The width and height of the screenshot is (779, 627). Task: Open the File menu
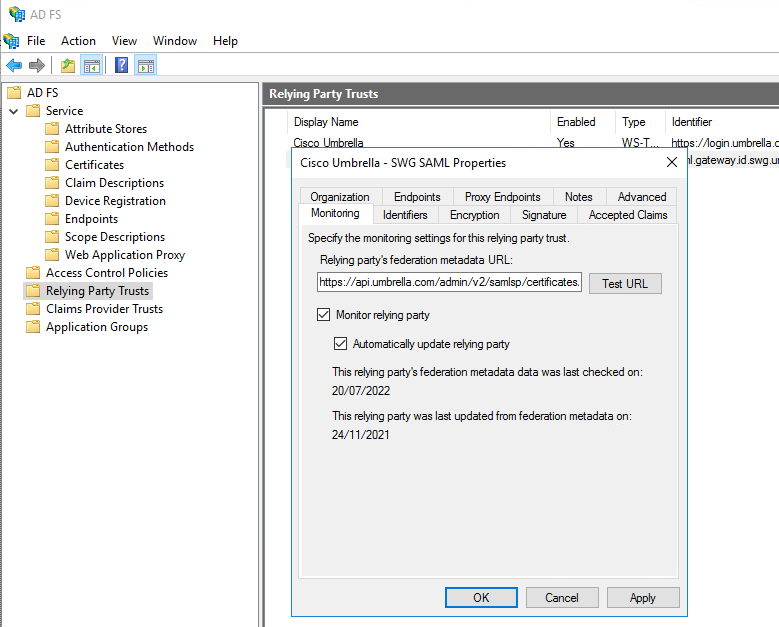point(36,41)
